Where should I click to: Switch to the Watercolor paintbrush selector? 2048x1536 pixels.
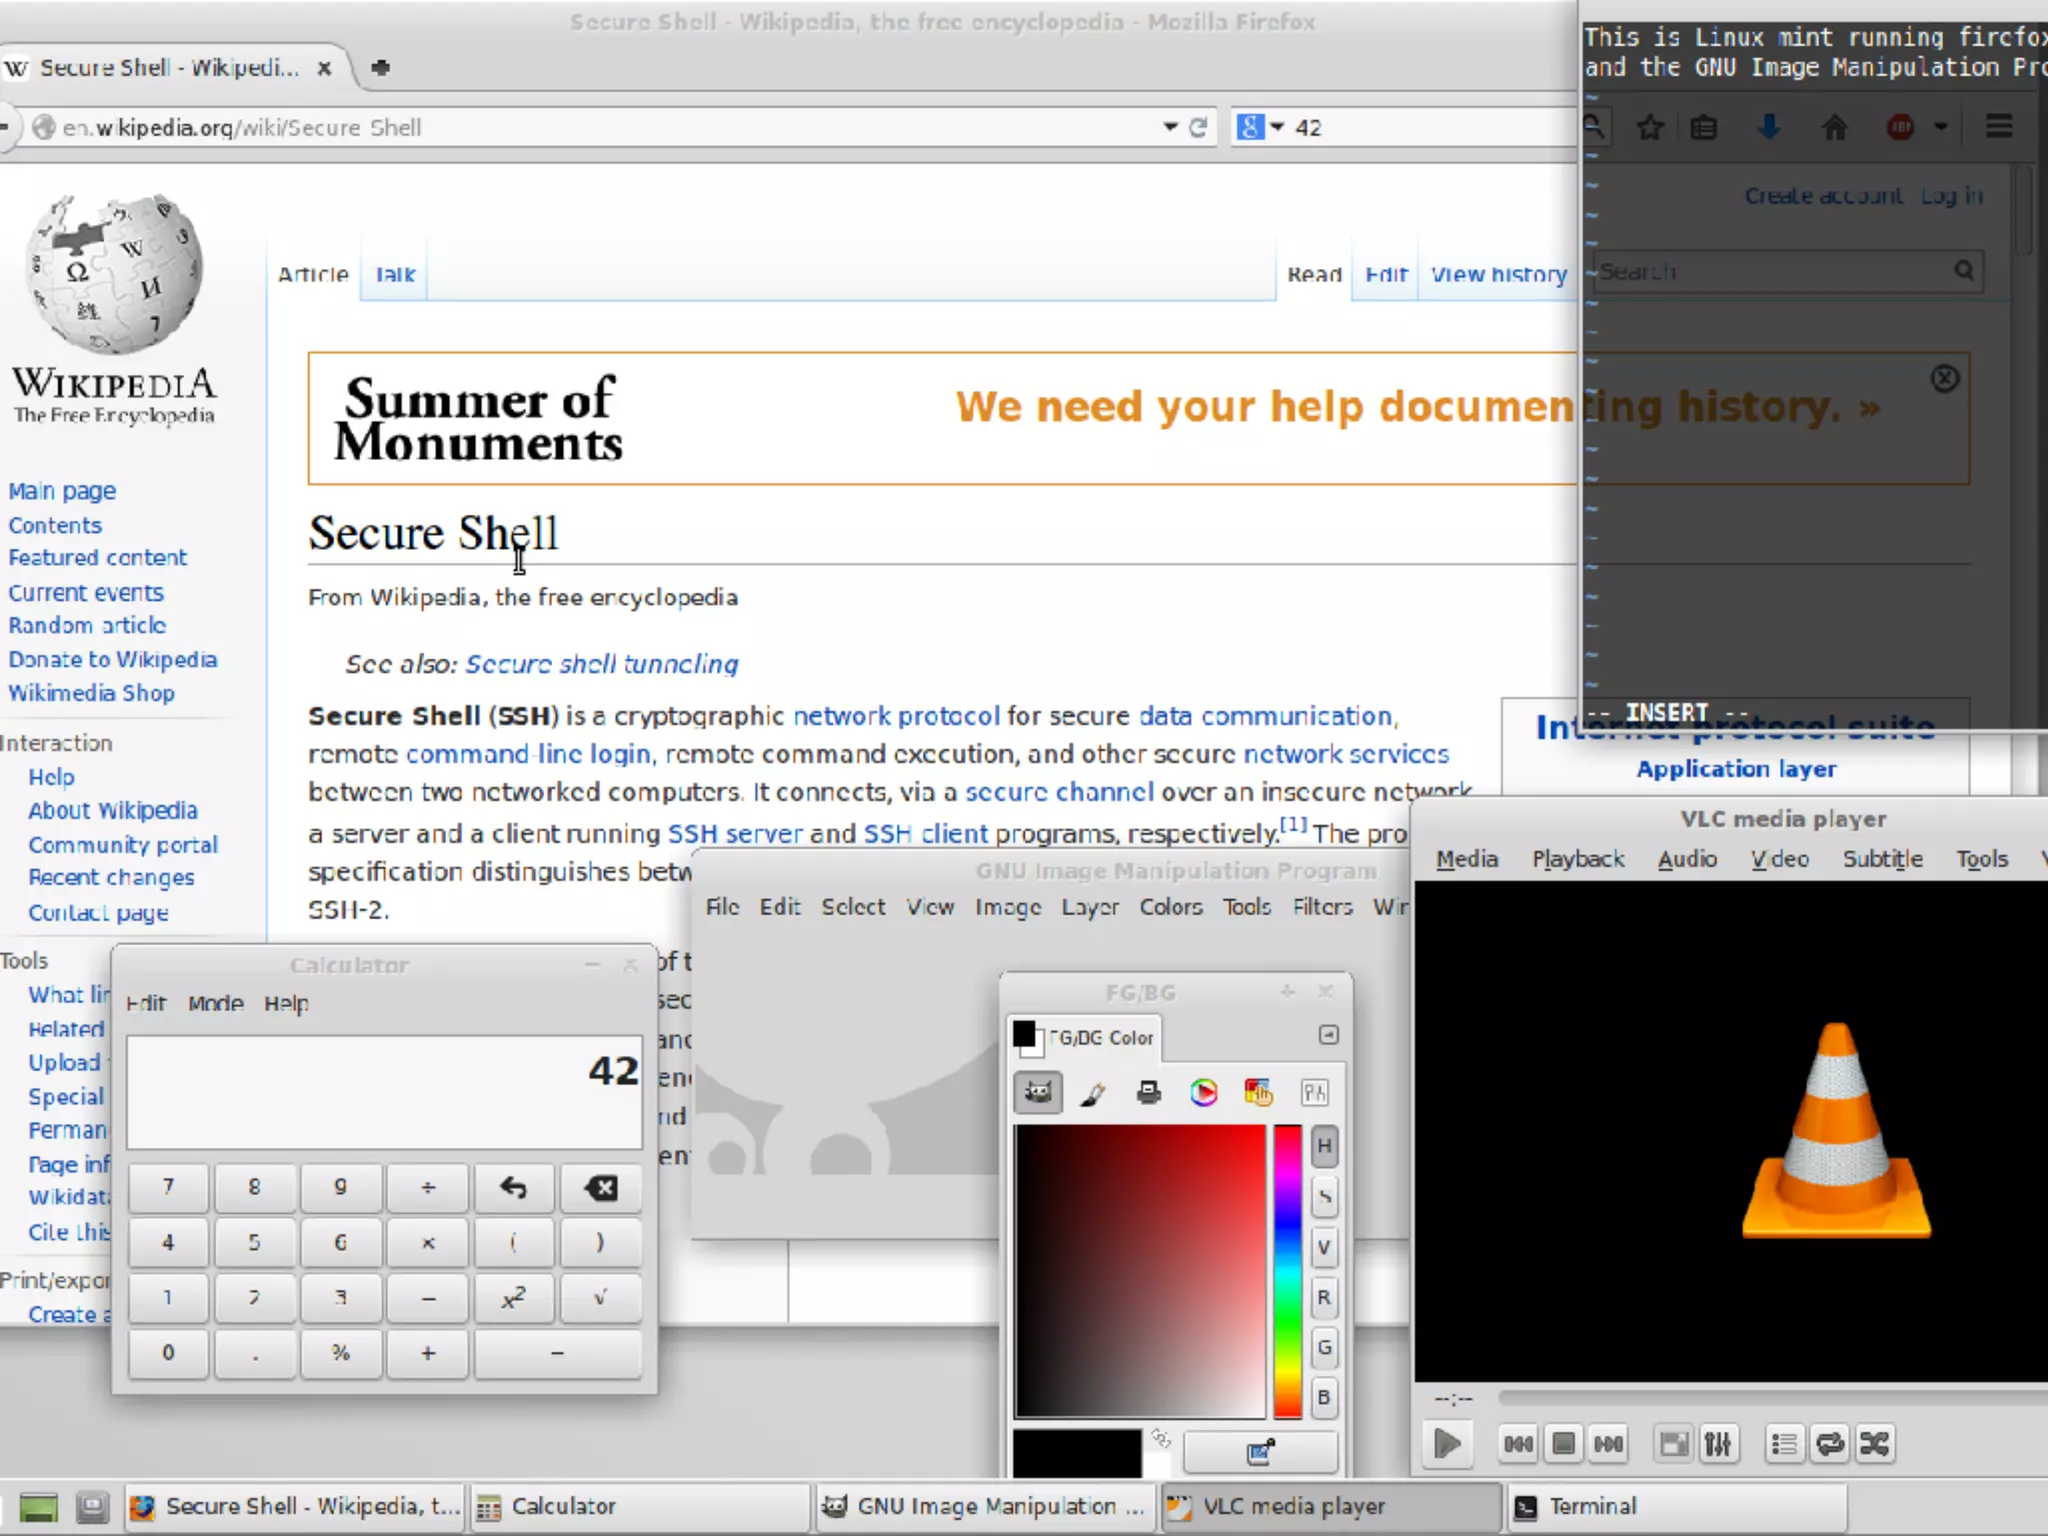click(x=1093, y=1092)
